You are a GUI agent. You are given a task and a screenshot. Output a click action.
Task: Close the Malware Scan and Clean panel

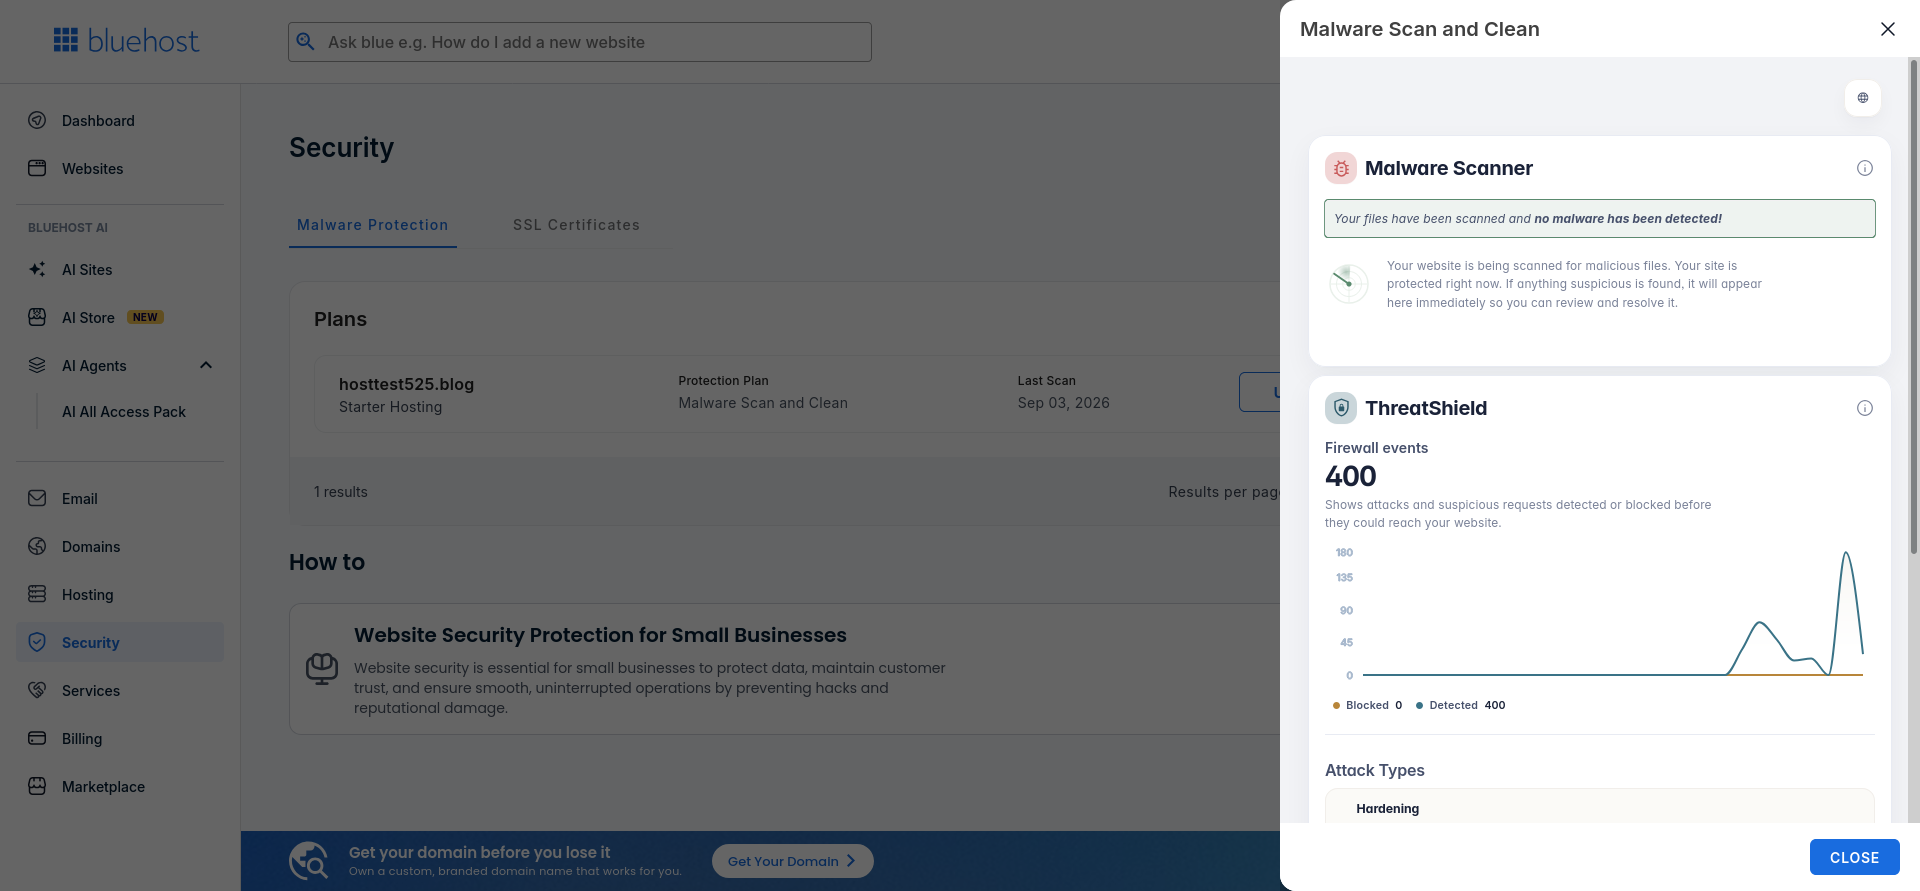click(x=1888, y=29)
